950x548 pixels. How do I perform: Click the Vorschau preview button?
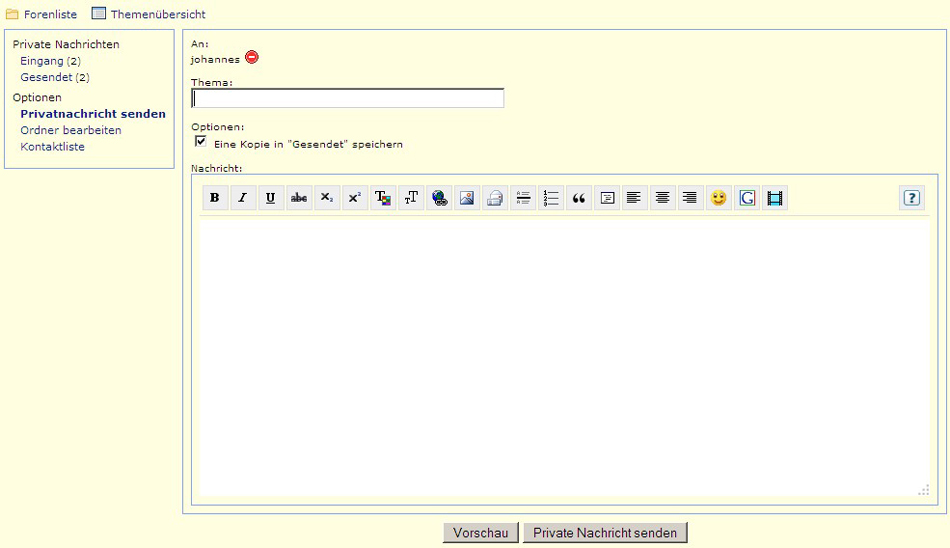pos(480,533)
